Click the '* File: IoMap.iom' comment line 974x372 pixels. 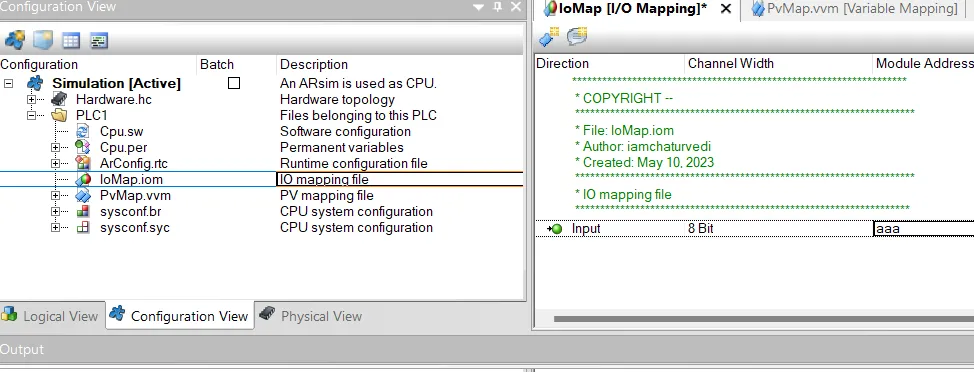click(624, 130)
